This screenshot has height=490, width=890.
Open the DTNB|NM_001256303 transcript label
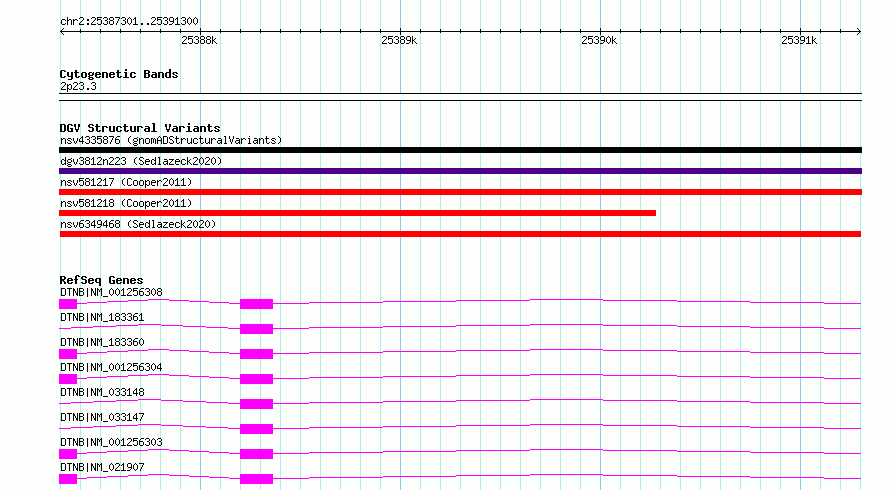click(x=111, y=442)
